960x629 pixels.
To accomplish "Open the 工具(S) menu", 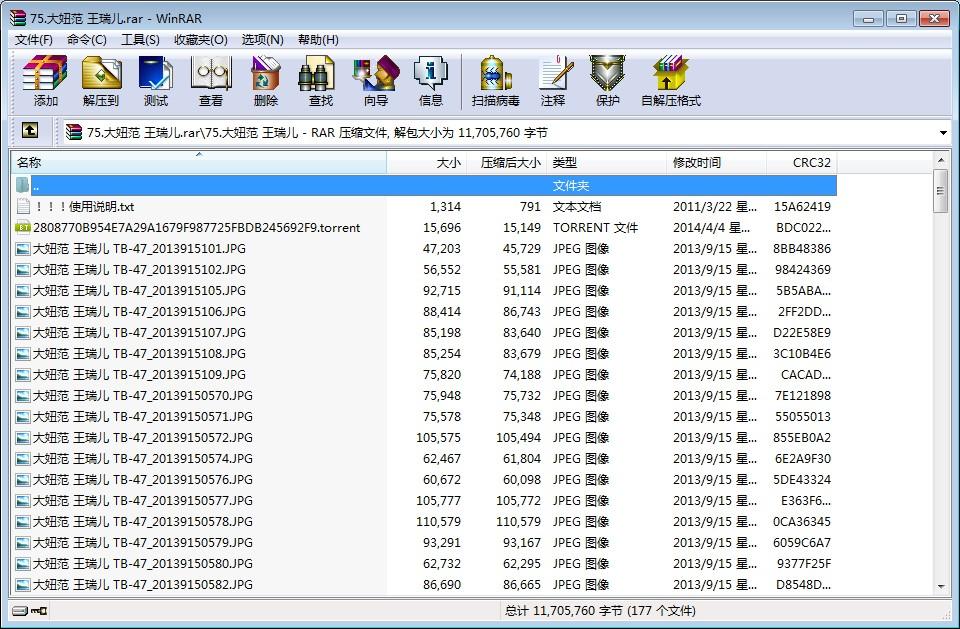I will click(140, 40).
